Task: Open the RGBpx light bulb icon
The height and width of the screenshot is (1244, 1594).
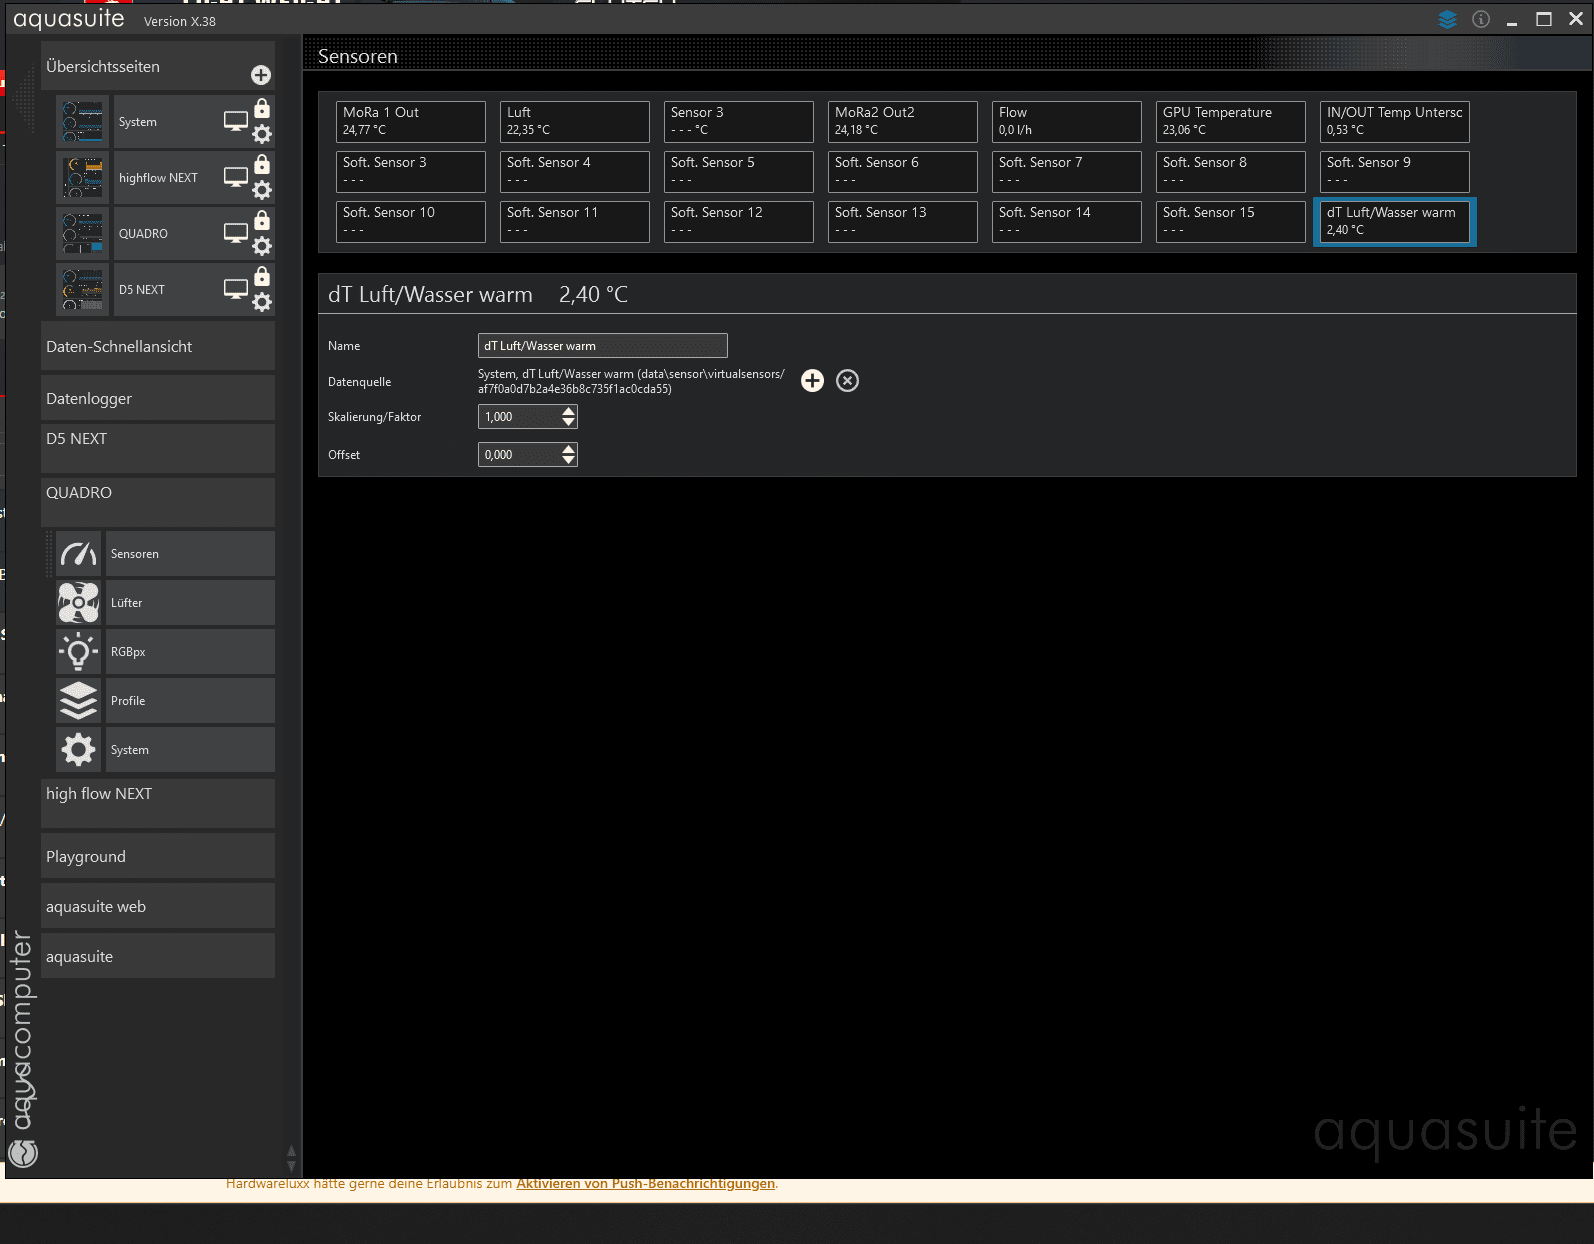Action: 78,652
